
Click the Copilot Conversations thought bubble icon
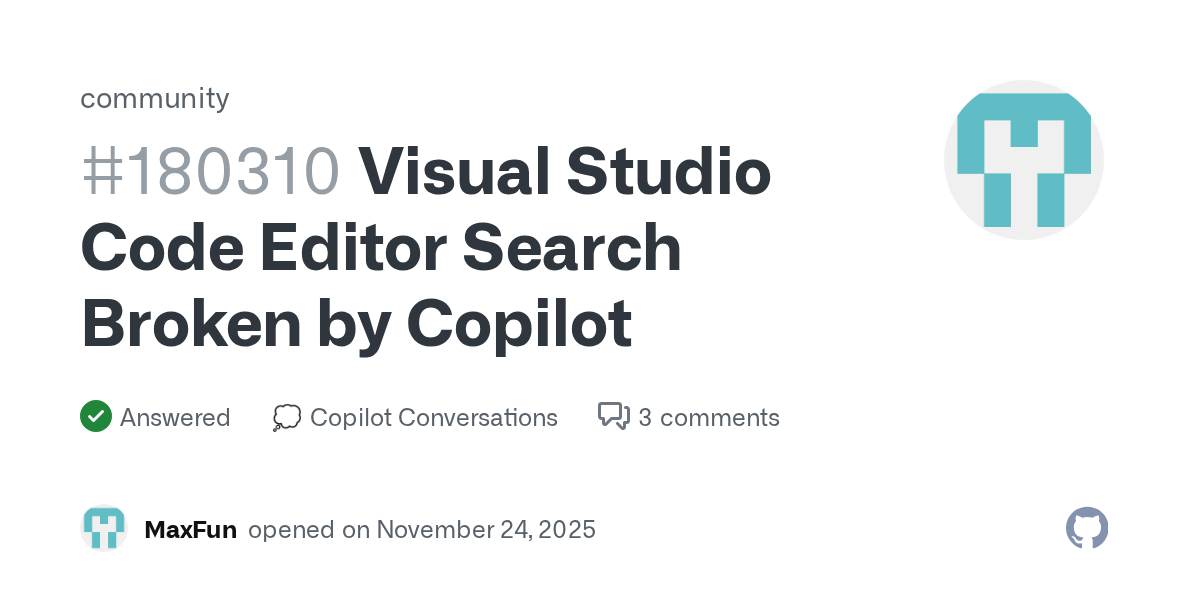click(x=287, y=417)
